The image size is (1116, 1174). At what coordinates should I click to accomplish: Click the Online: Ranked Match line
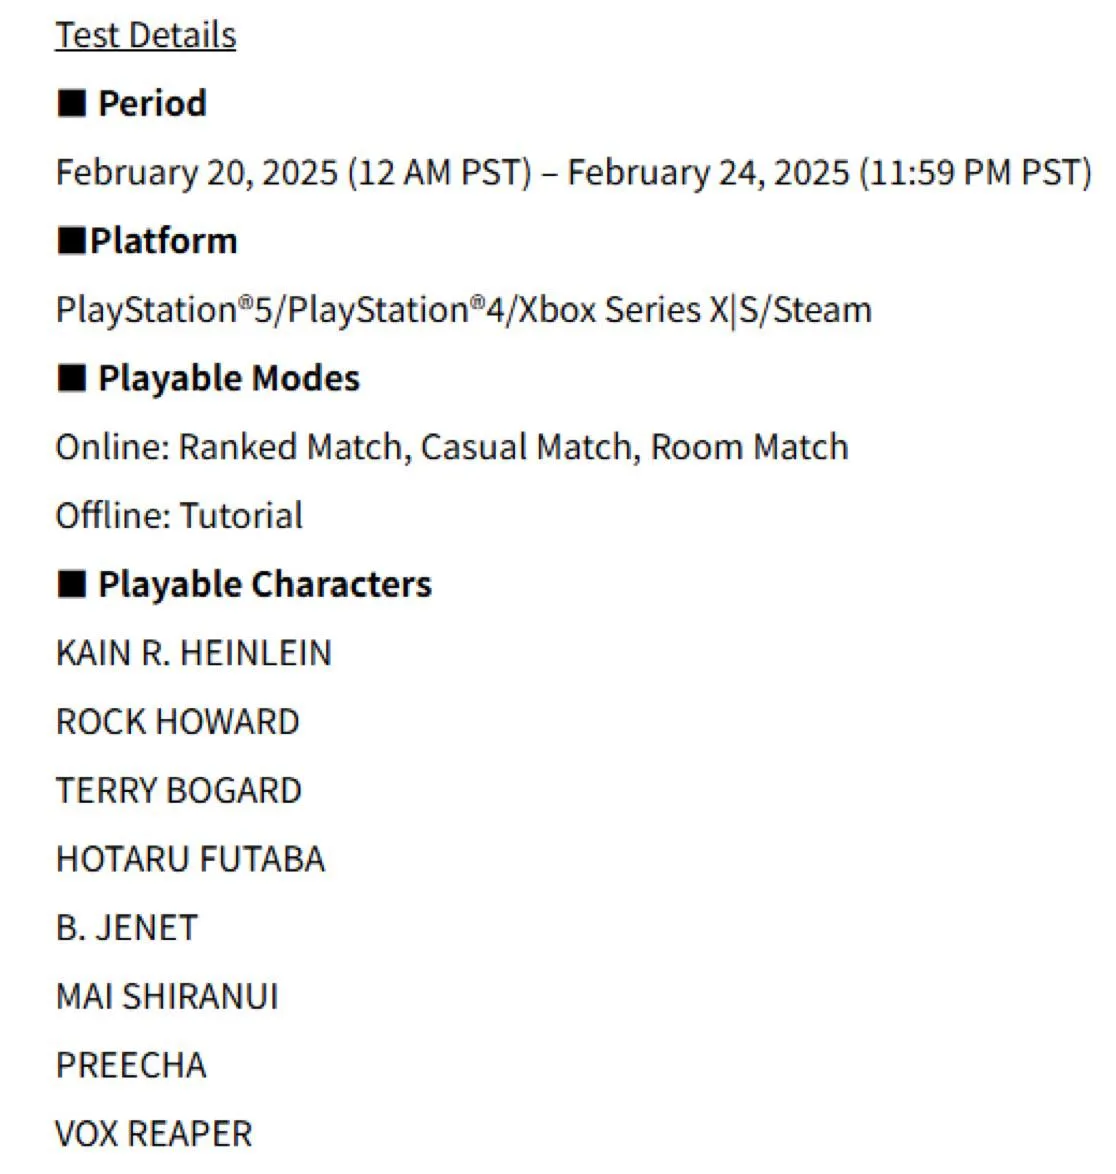pos(451,447)
